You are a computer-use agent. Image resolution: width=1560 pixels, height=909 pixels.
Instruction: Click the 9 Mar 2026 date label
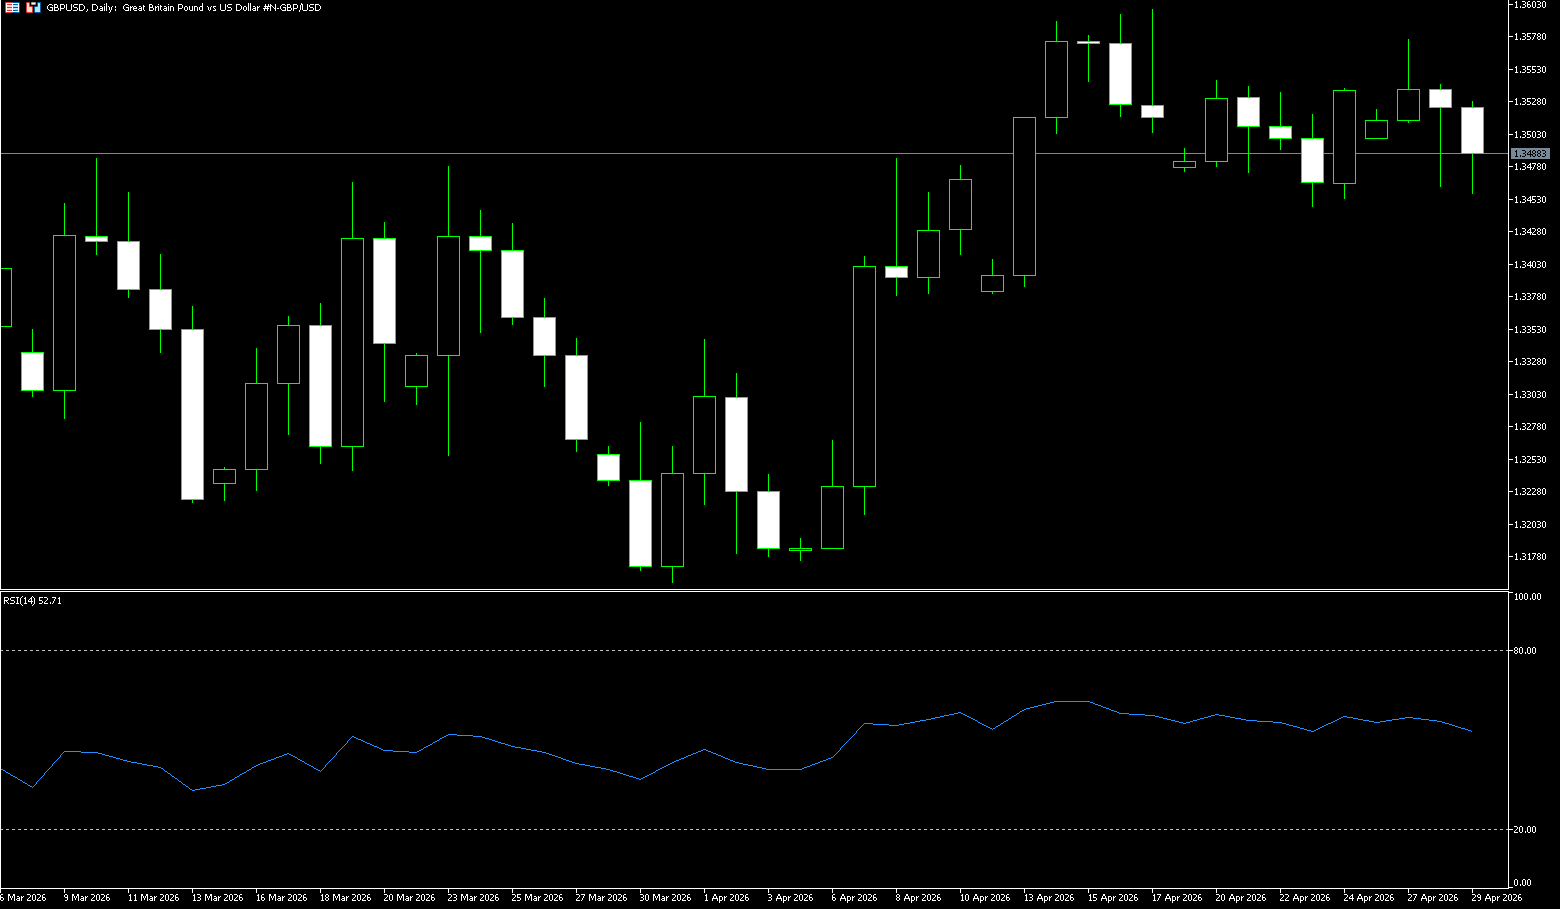[87, 898]
